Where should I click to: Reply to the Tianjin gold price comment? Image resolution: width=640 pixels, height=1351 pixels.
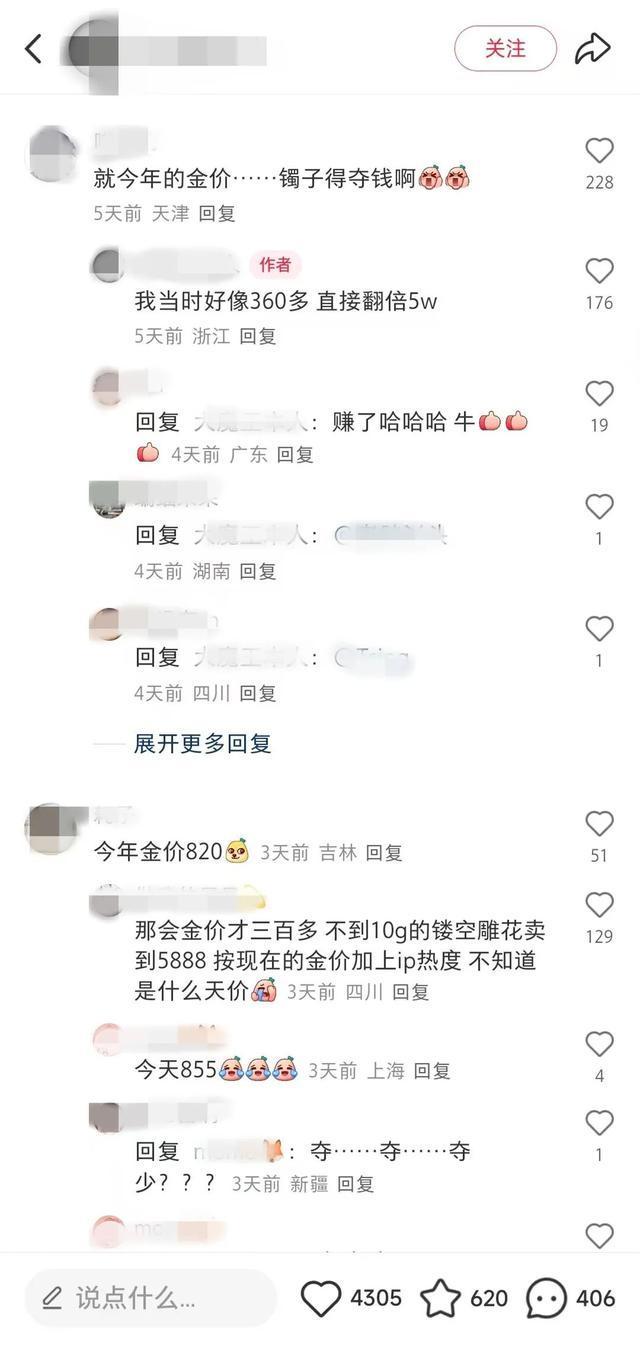[216, 213]
